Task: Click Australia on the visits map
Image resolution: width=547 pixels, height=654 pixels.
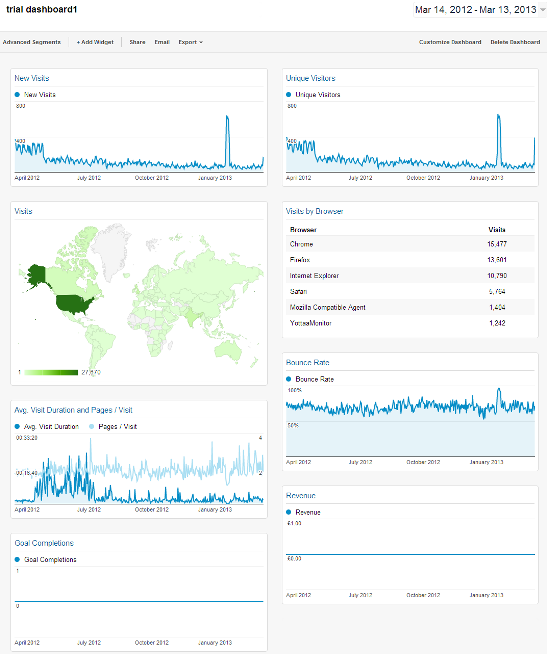Action: tap(228, 350)
